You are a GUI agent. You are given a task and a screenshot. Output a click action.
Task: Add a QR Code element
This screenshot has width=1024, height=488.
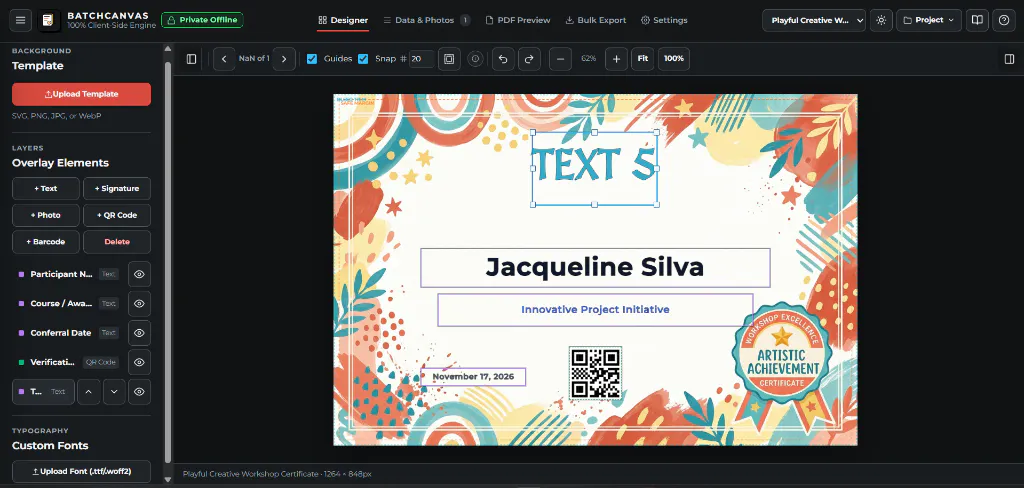(x=117, y=215)
